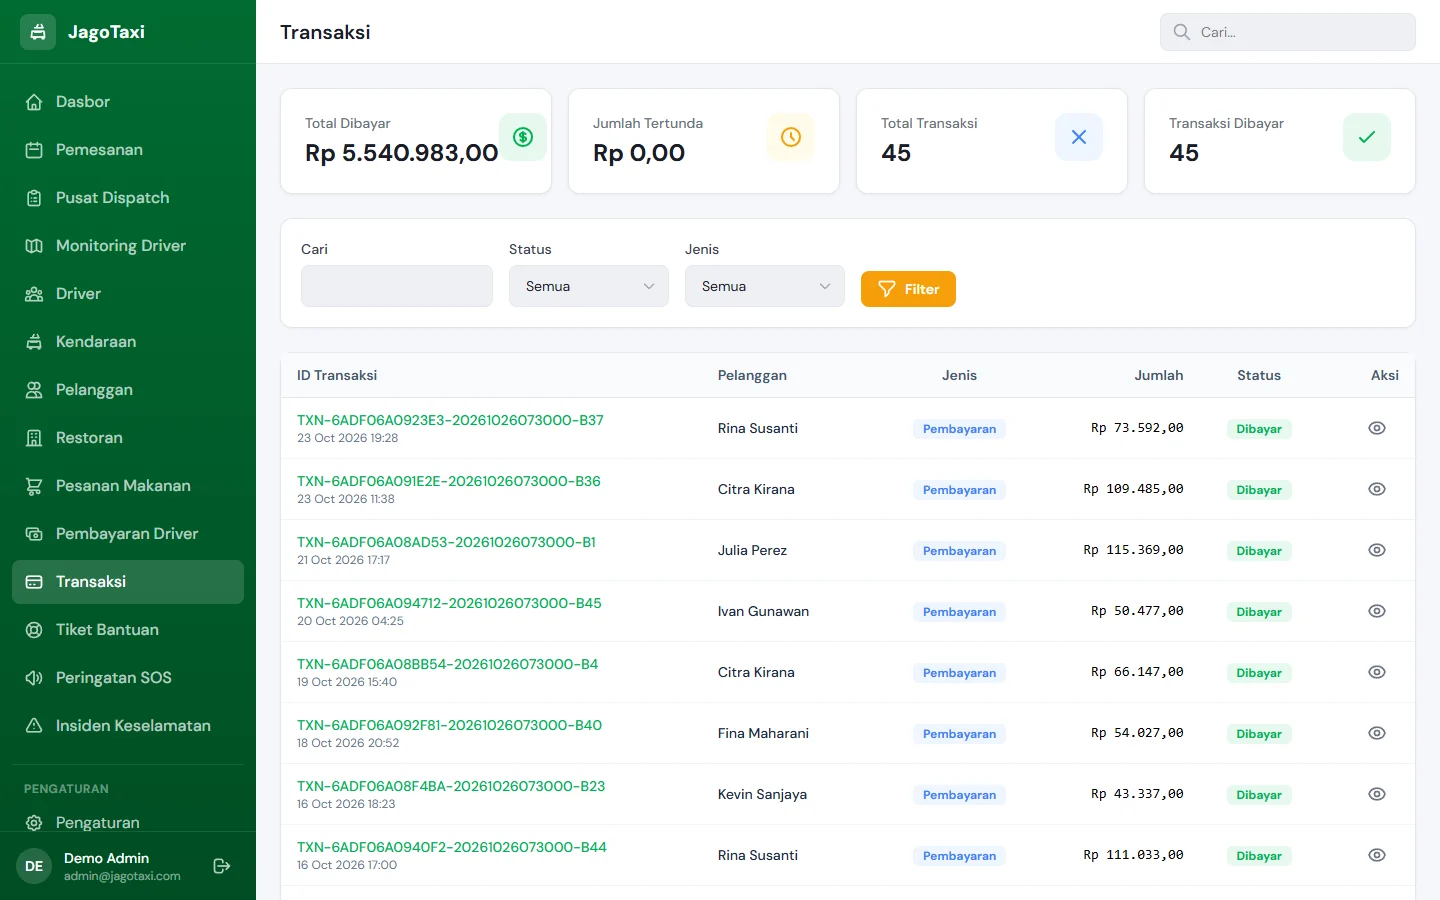Screen dimensions: 1440x900
Task: Click the DE avatar circle
Action: [34, 866]
